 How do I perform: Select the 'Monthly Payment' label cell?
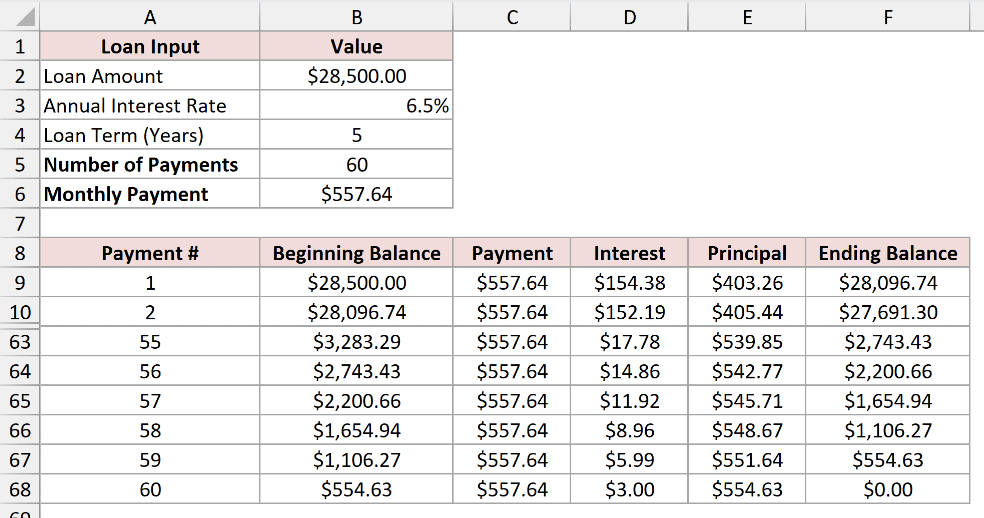click(150, 194)
